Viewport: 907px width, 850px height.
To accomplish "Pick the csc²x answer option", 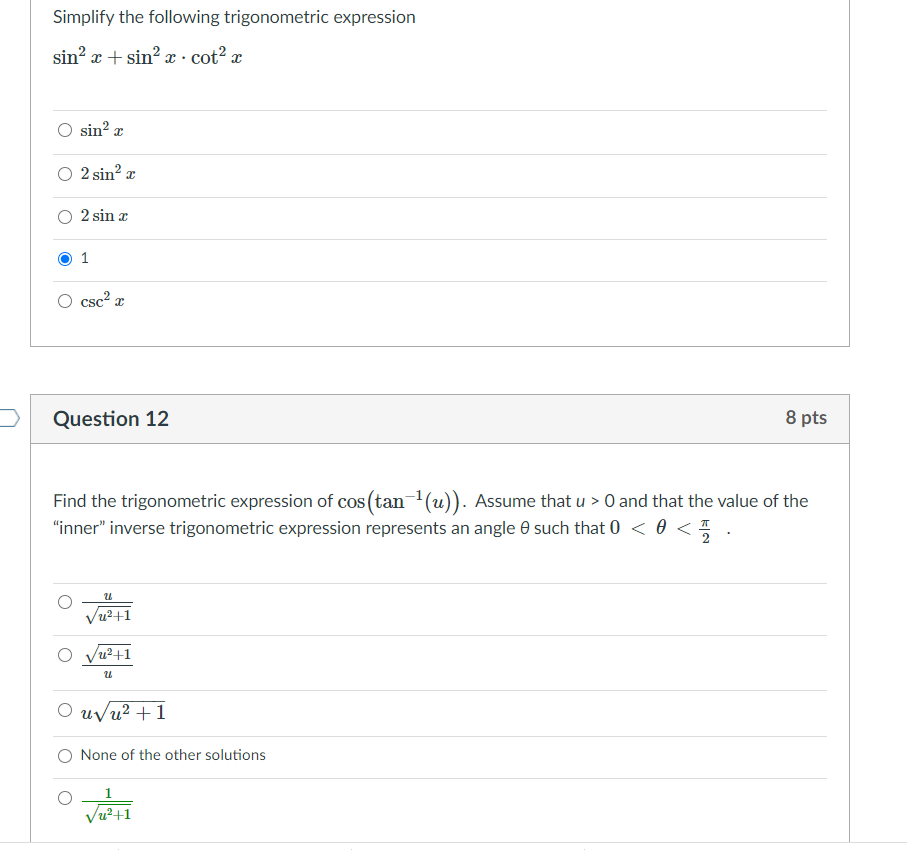I will click(x=64, y=300).
